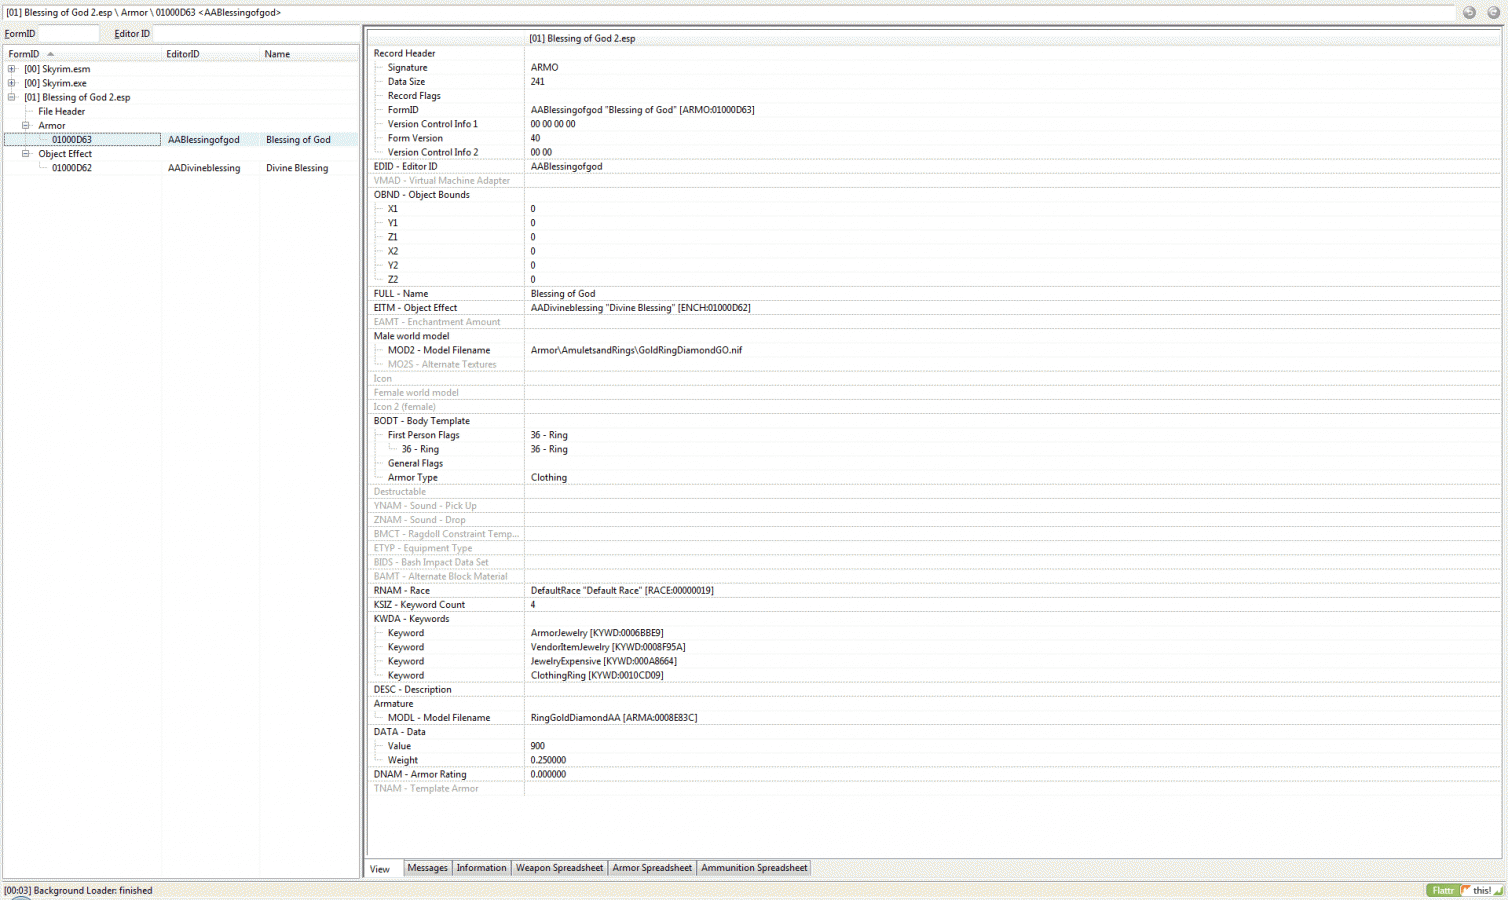Open the Ammunition Spreadsheet tab
Screen dimensions: 1508x900
tap(754, 868)
